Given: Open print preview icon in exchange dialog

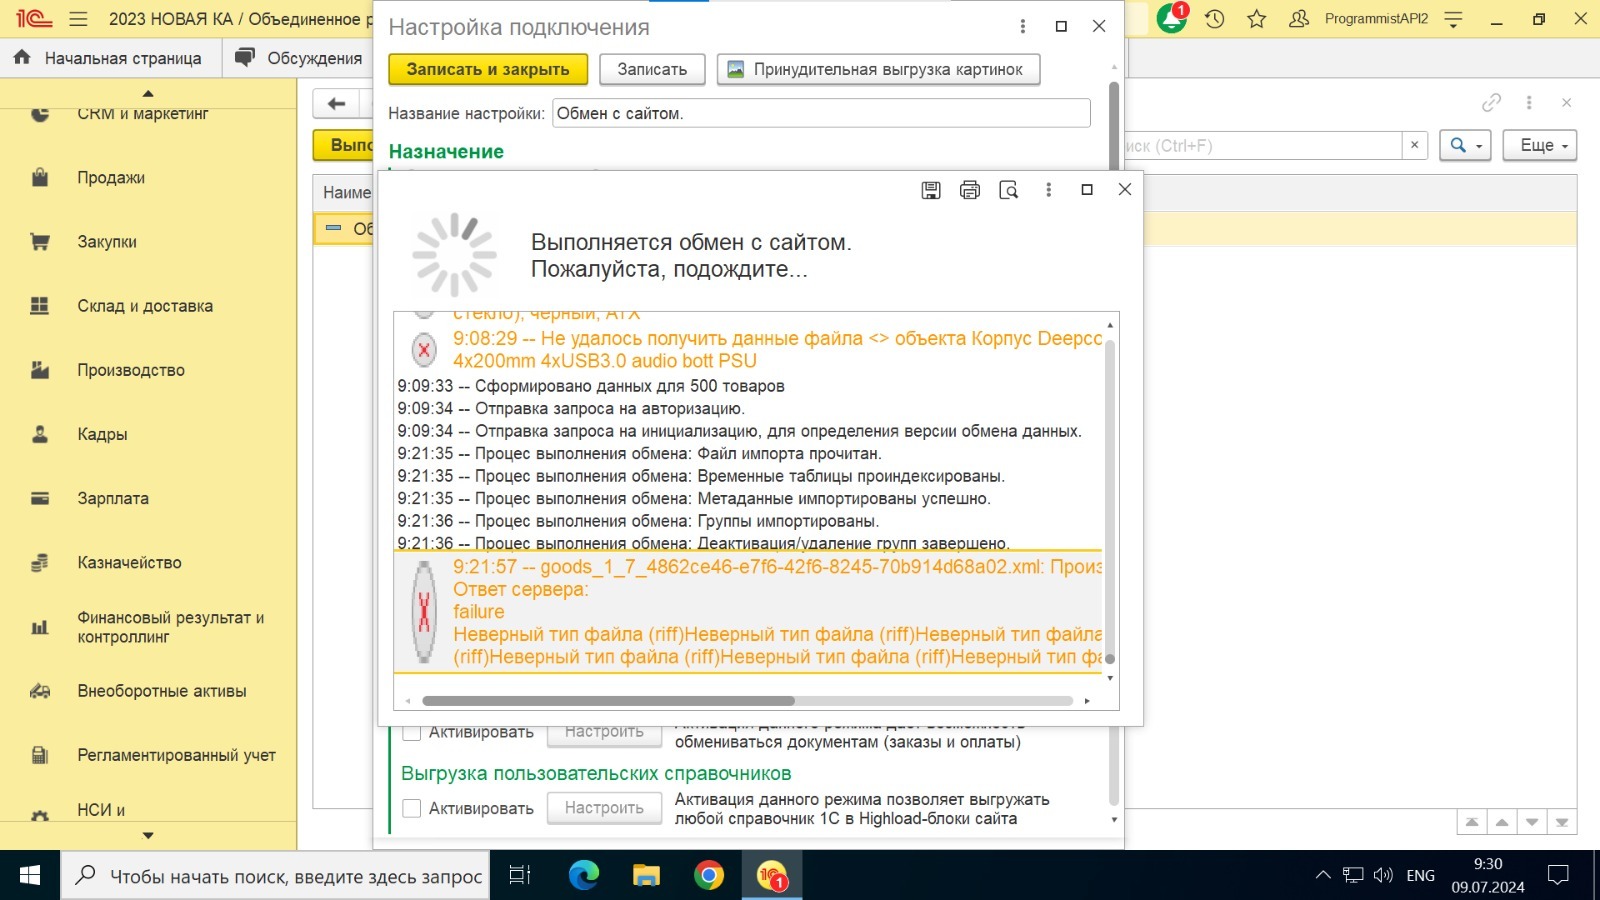Looking at the screenshot, I should 1008,190.
